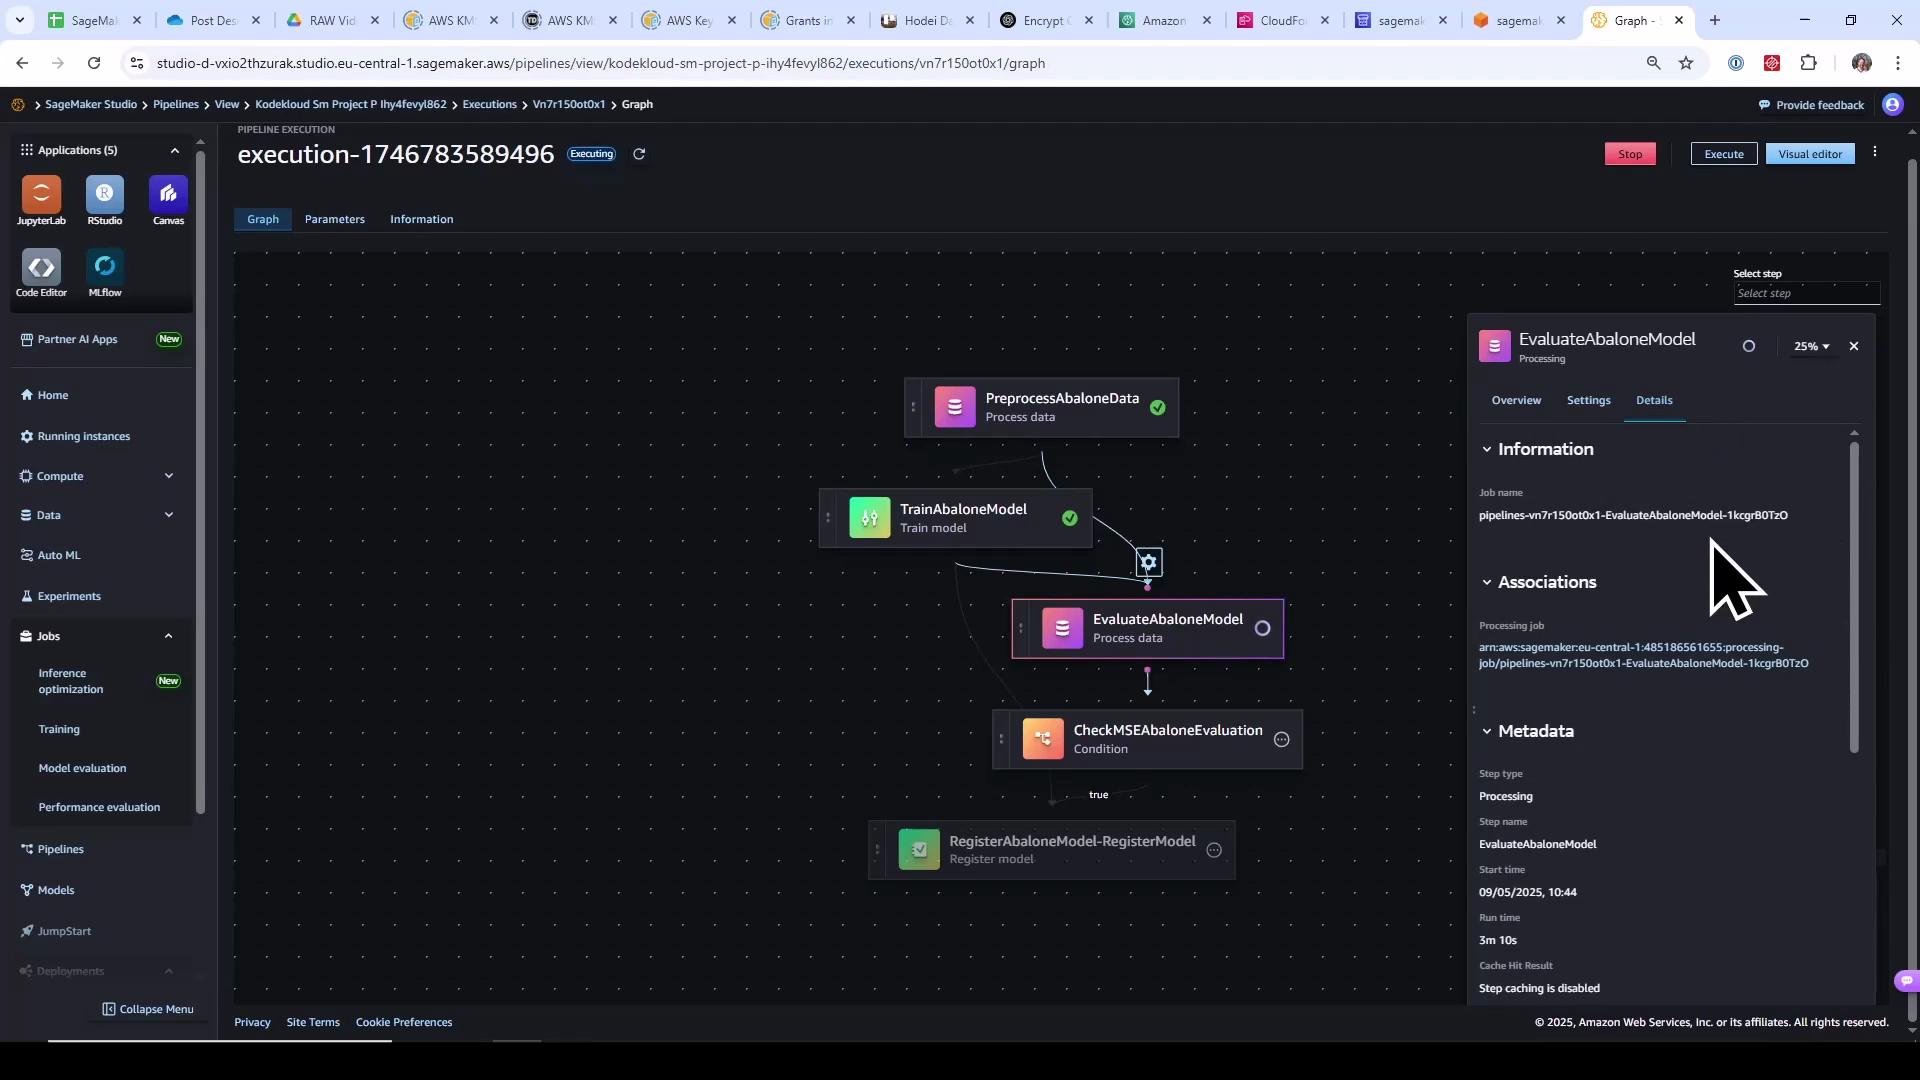Open Training under Jobs
The height and width of the screenshot is (1080, 1920).
pos(59,729)
